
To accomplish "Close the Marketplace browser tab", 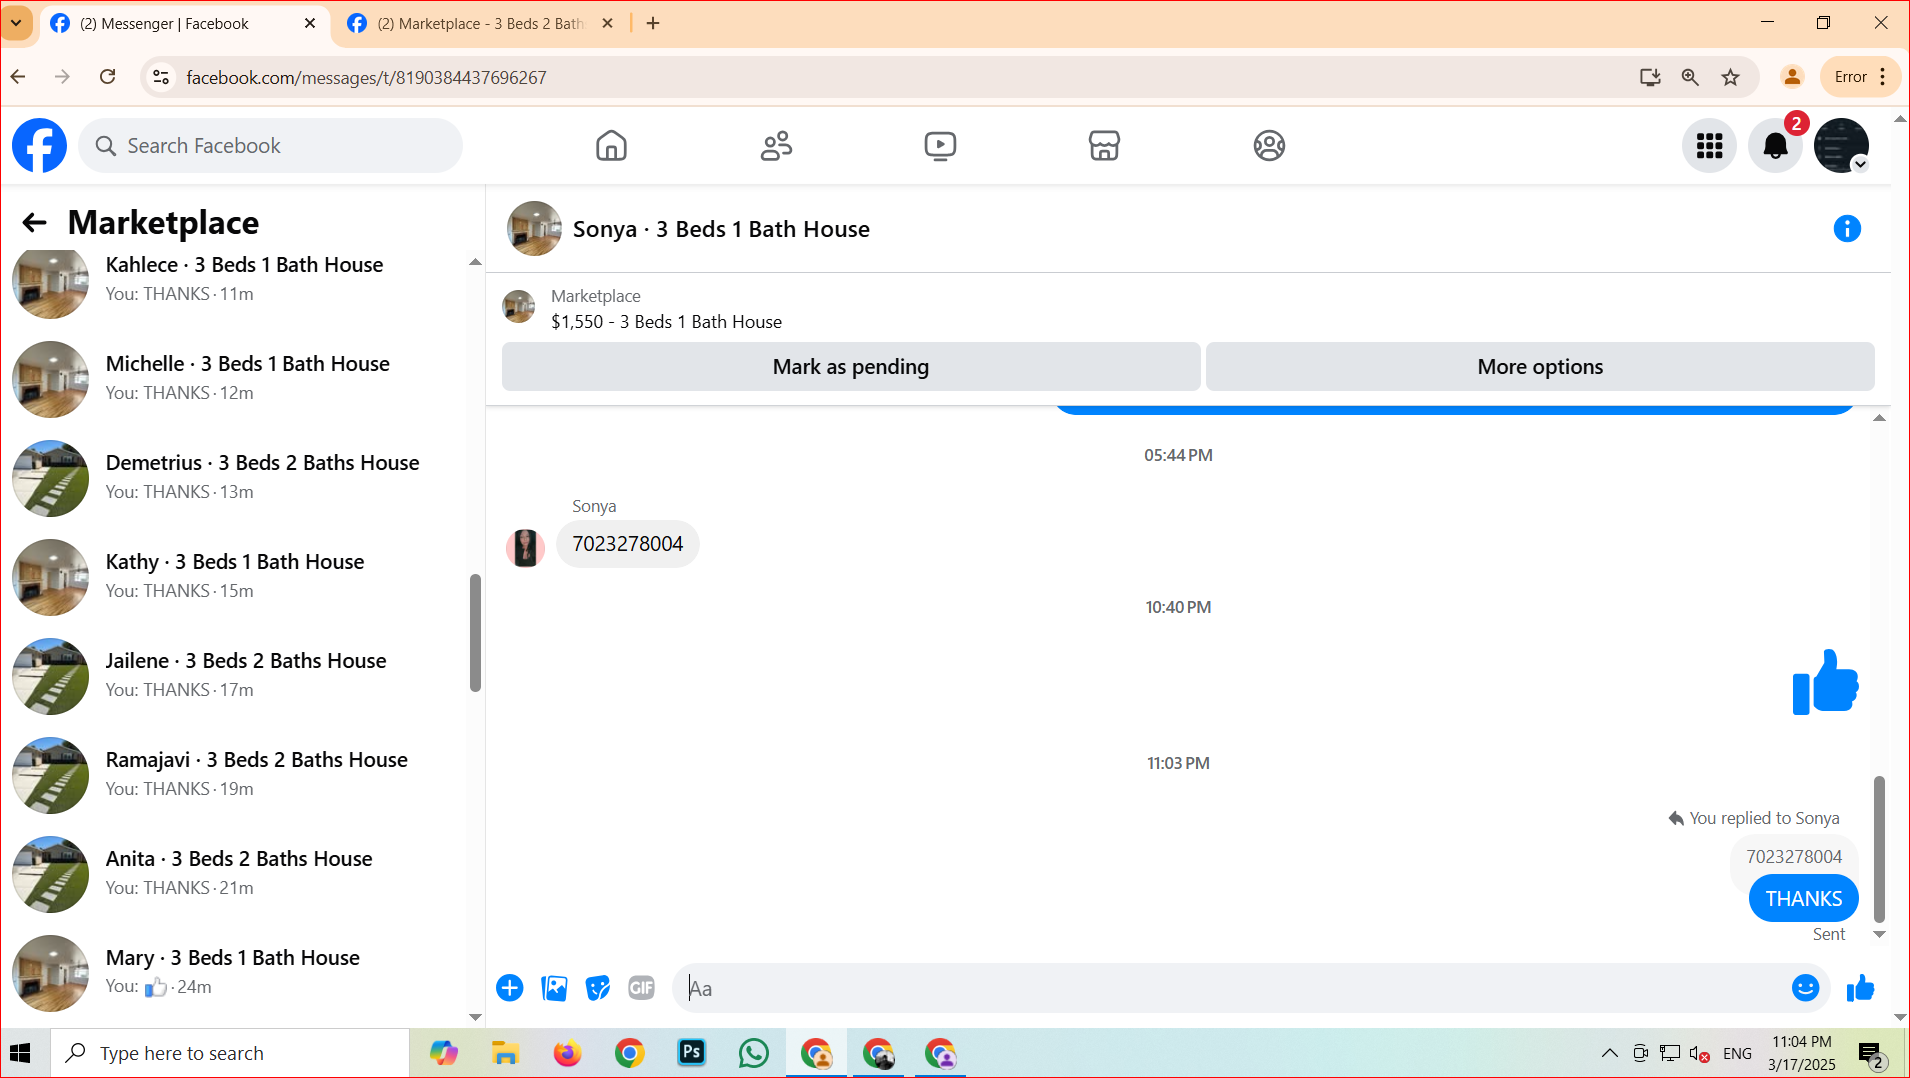I will tap(607, 23).
